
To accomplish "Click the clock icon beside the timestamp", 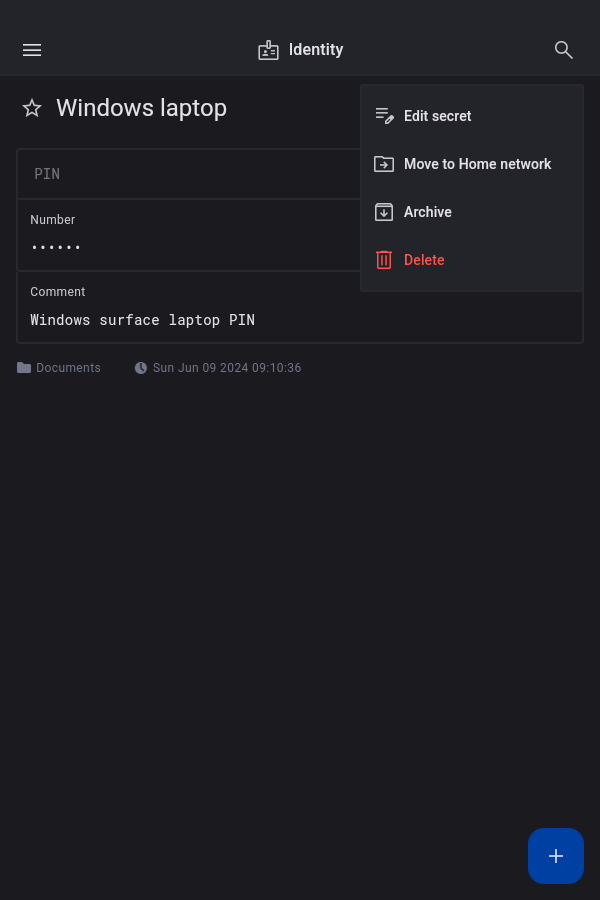I will [141, 368].
